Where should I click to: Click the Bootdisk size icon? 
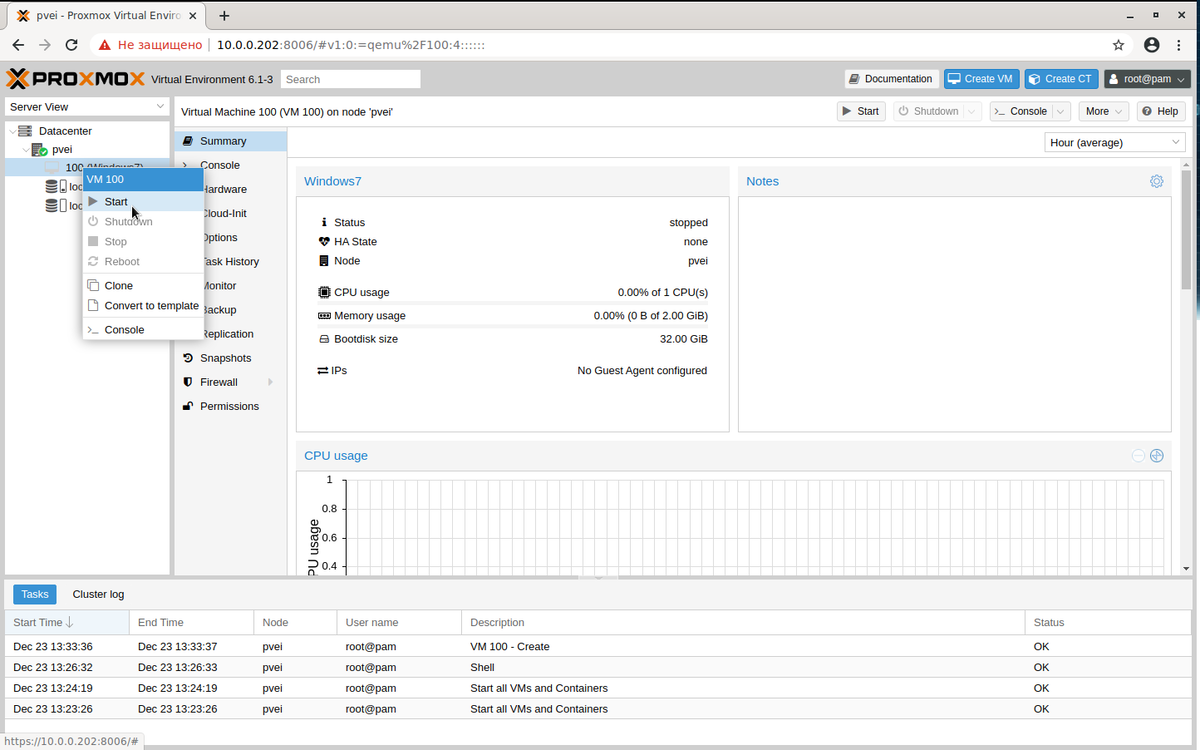click(x=324, y=339)
